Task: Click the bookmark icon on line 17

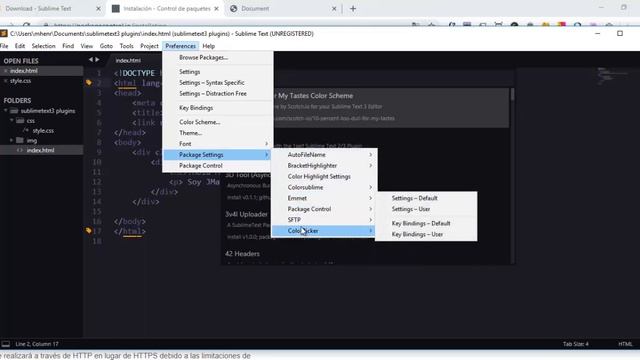Action: point(89,231)
